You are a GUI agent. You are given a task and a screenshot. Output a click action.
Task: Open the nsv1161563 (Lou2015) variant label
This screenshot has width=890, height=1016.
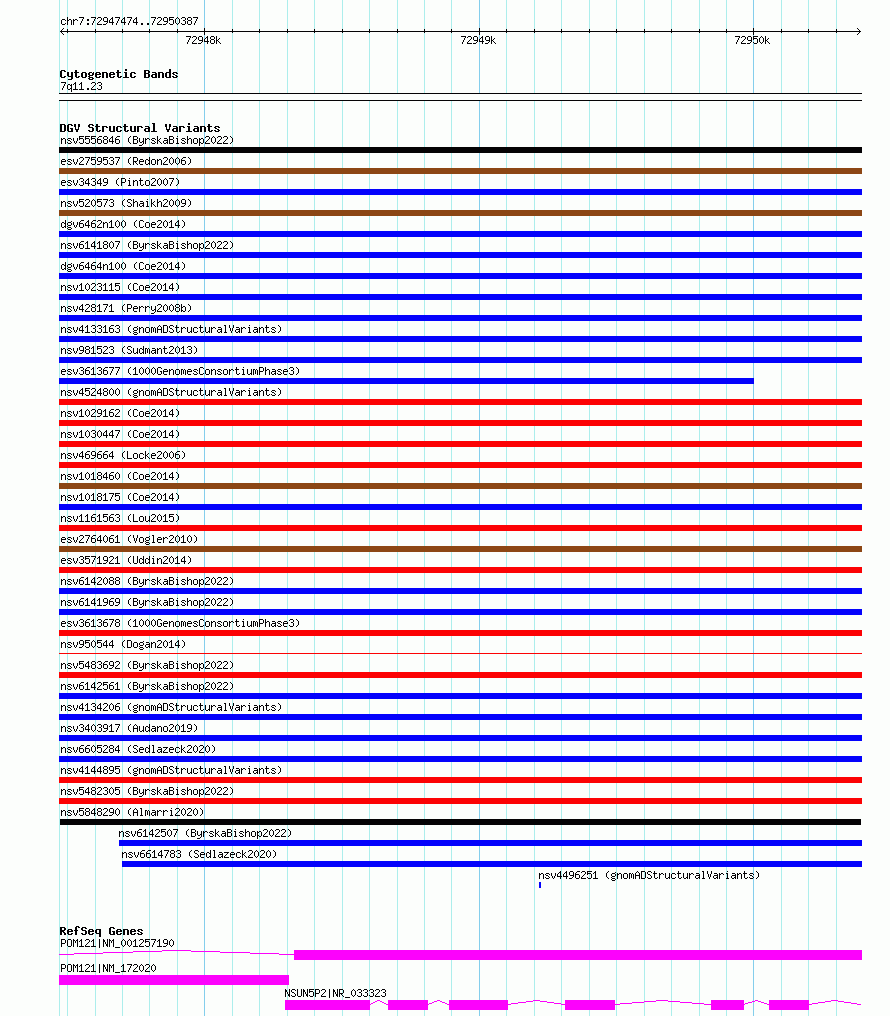click(x=120, y=518)
